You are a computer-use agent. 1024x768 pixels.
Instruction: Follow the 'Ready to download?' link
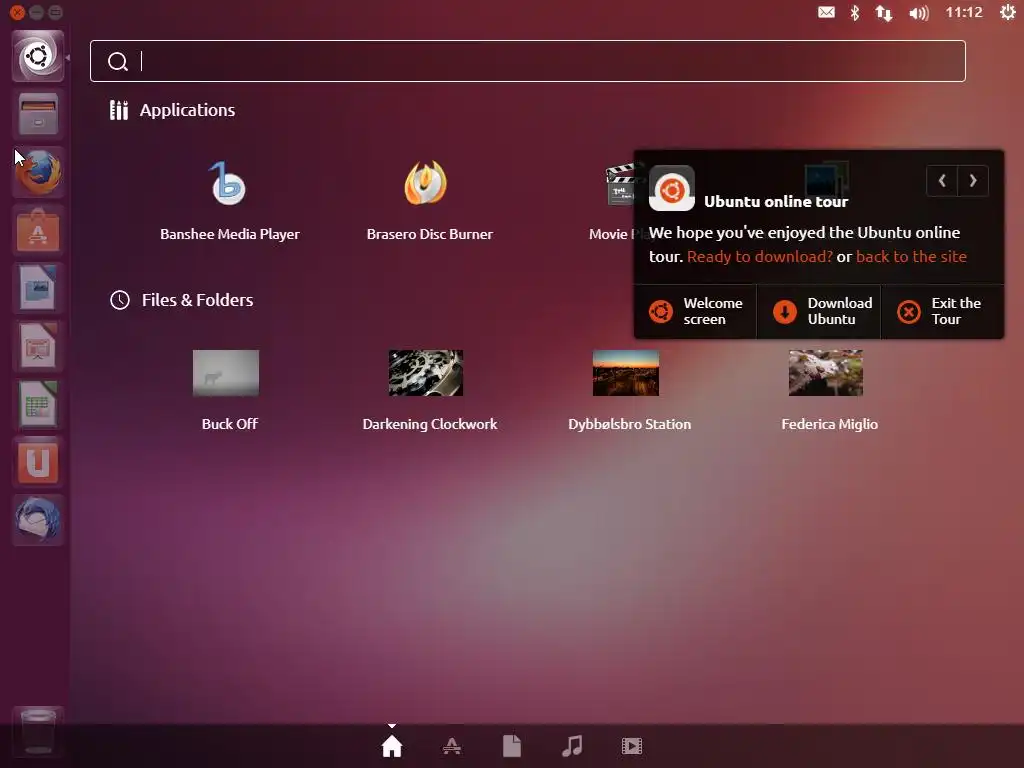(760, 257)
